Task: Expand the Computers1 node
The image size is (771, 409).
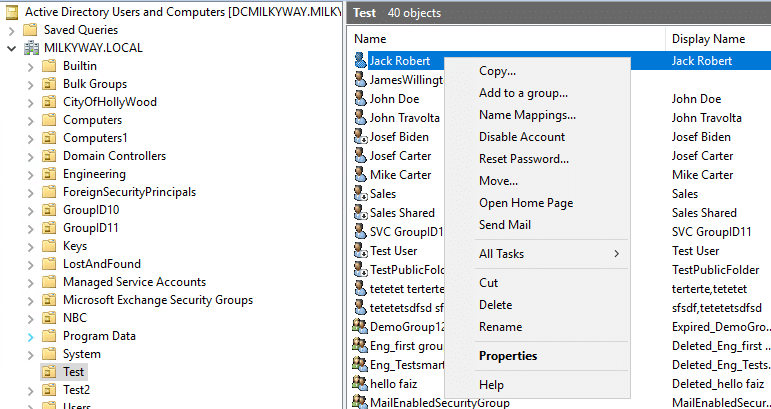Action: [x=30, y=139]
